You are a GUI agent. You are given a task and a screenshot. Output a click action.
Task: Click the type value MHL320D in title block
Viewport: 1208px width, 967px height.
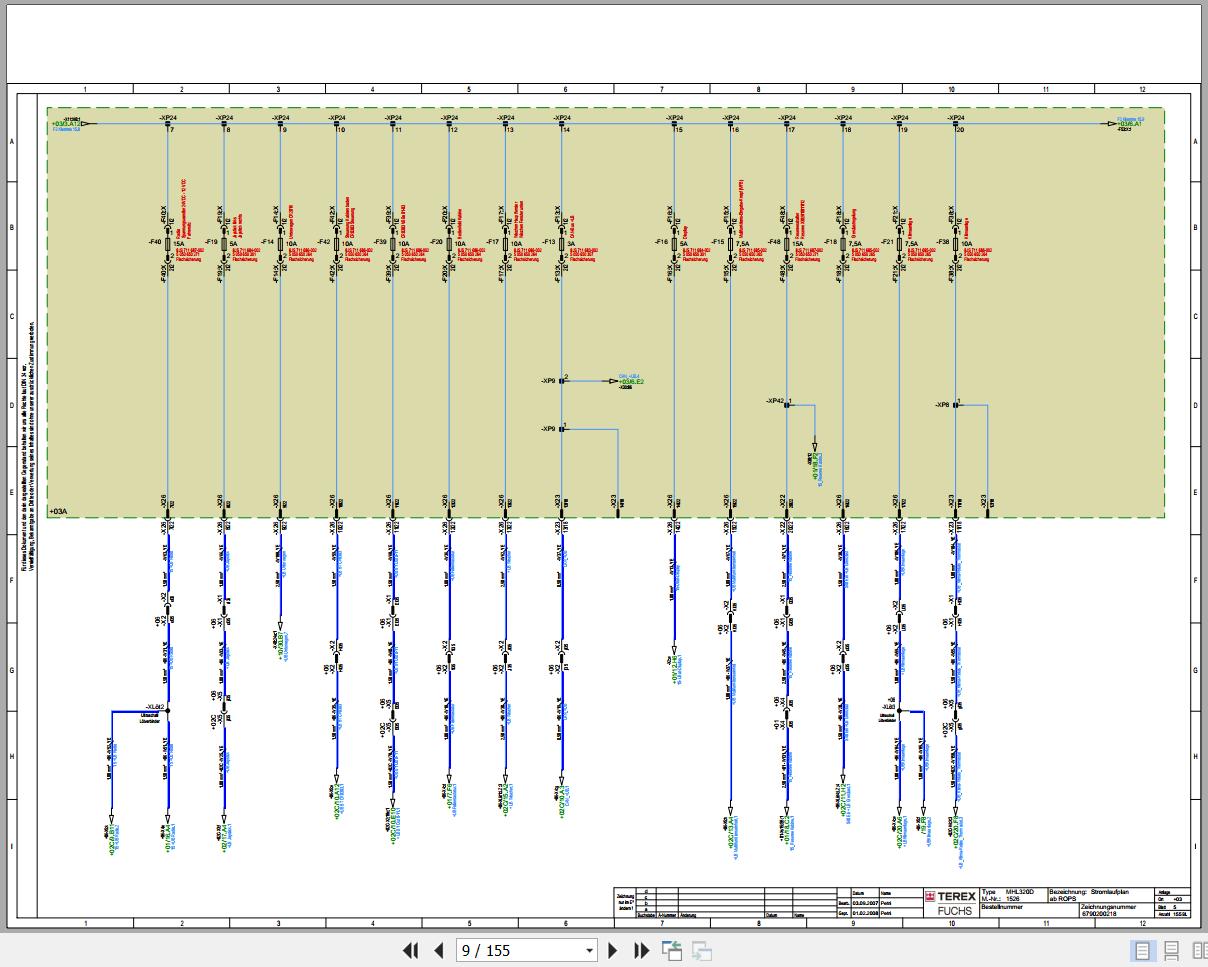1020,891
